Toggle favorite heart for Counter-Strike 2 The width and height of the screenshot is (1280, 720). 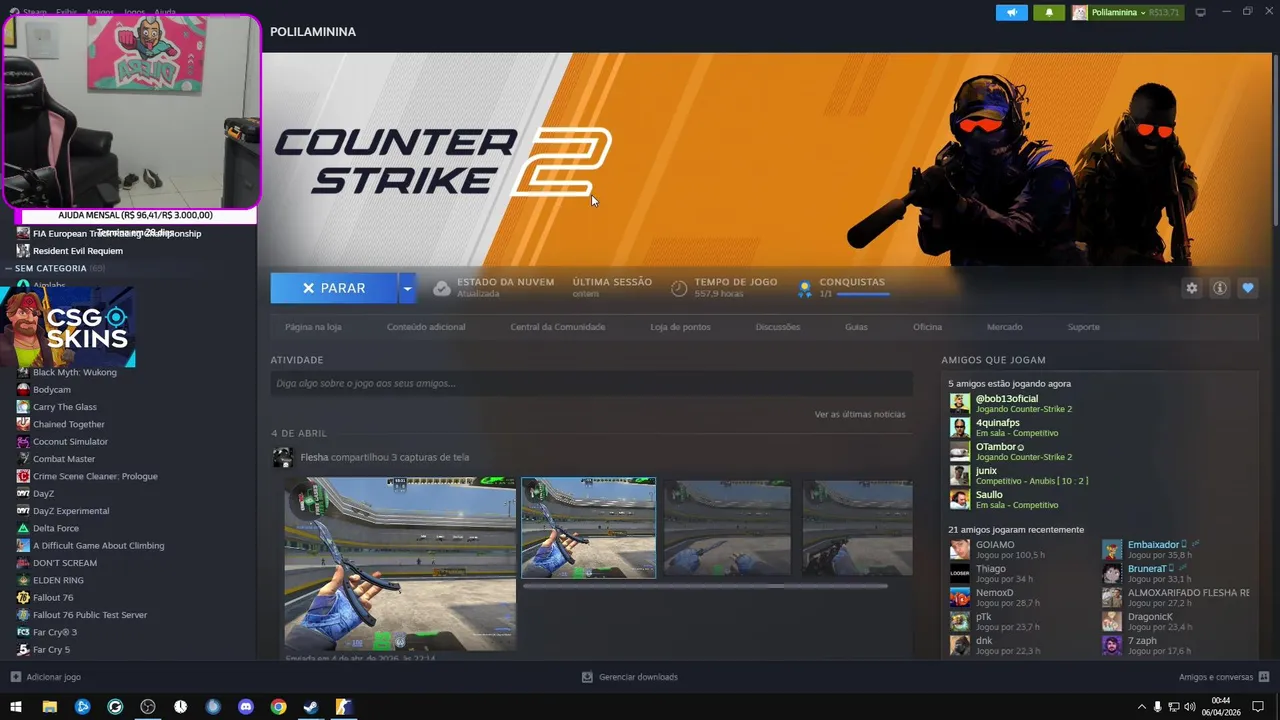[1248, 288]
